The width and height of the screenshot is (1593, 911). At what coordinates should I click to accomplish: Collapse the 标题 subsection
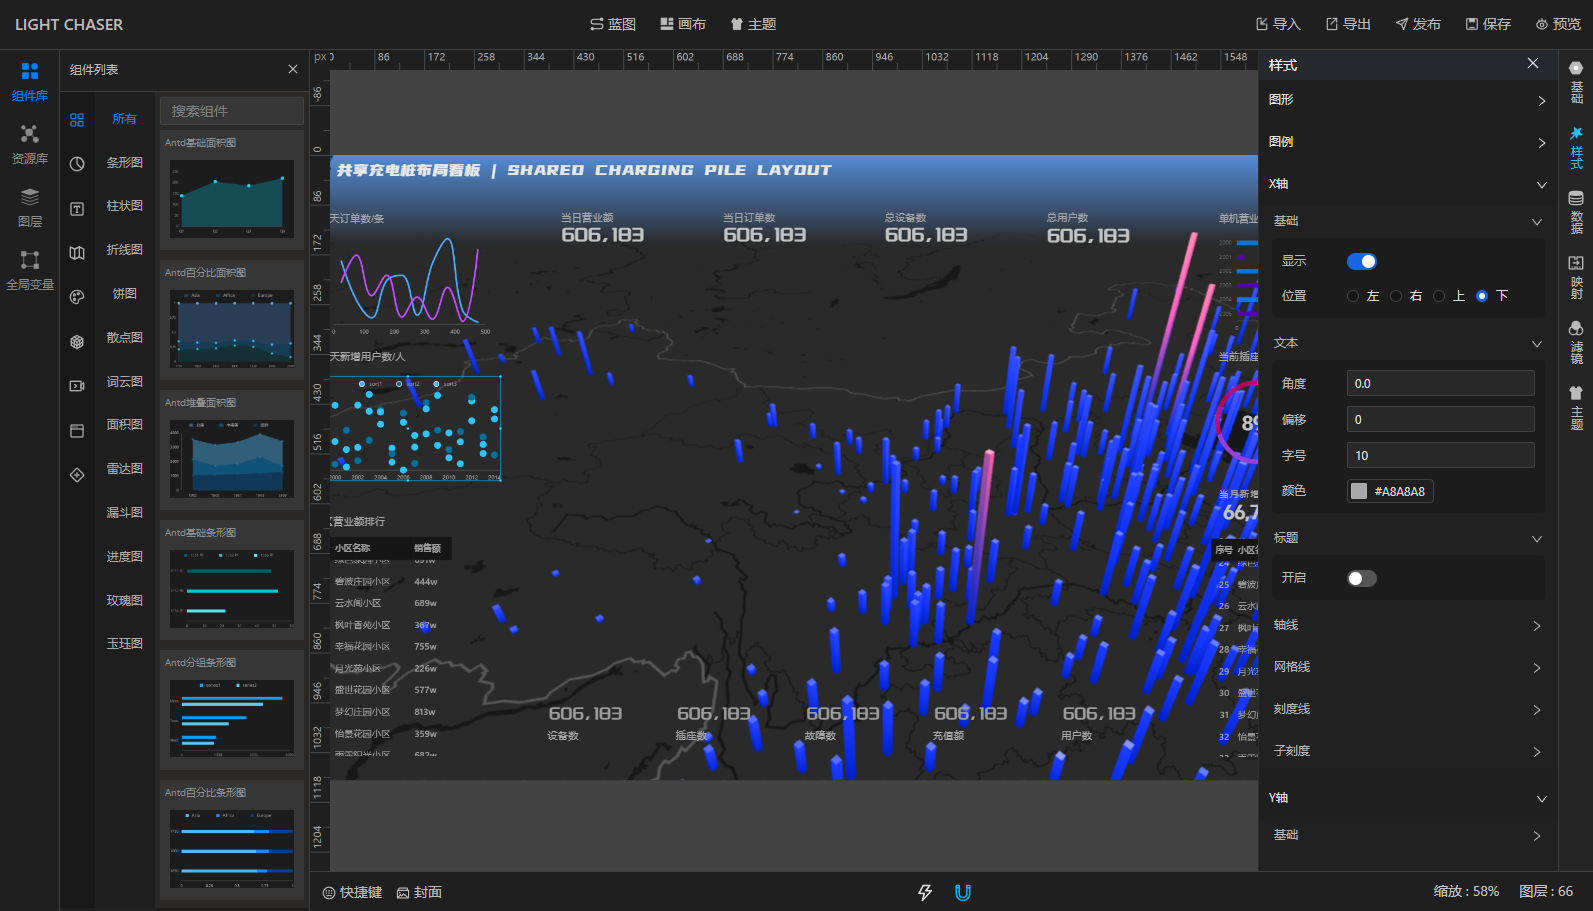pyautogui.click(x=1408, y=538)
